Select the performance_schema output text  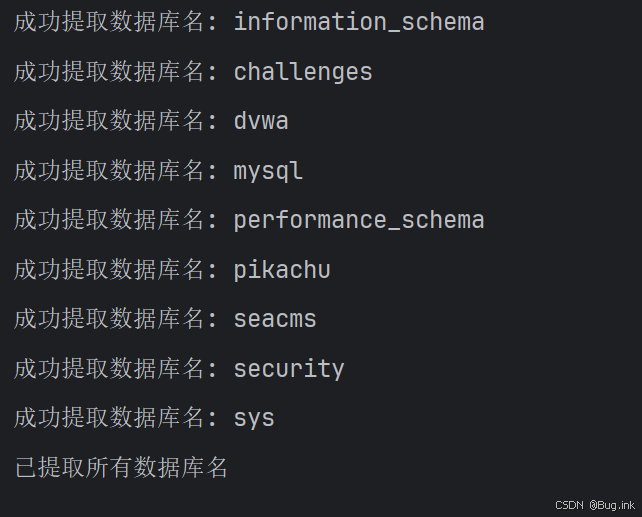(x=359, y=220)
